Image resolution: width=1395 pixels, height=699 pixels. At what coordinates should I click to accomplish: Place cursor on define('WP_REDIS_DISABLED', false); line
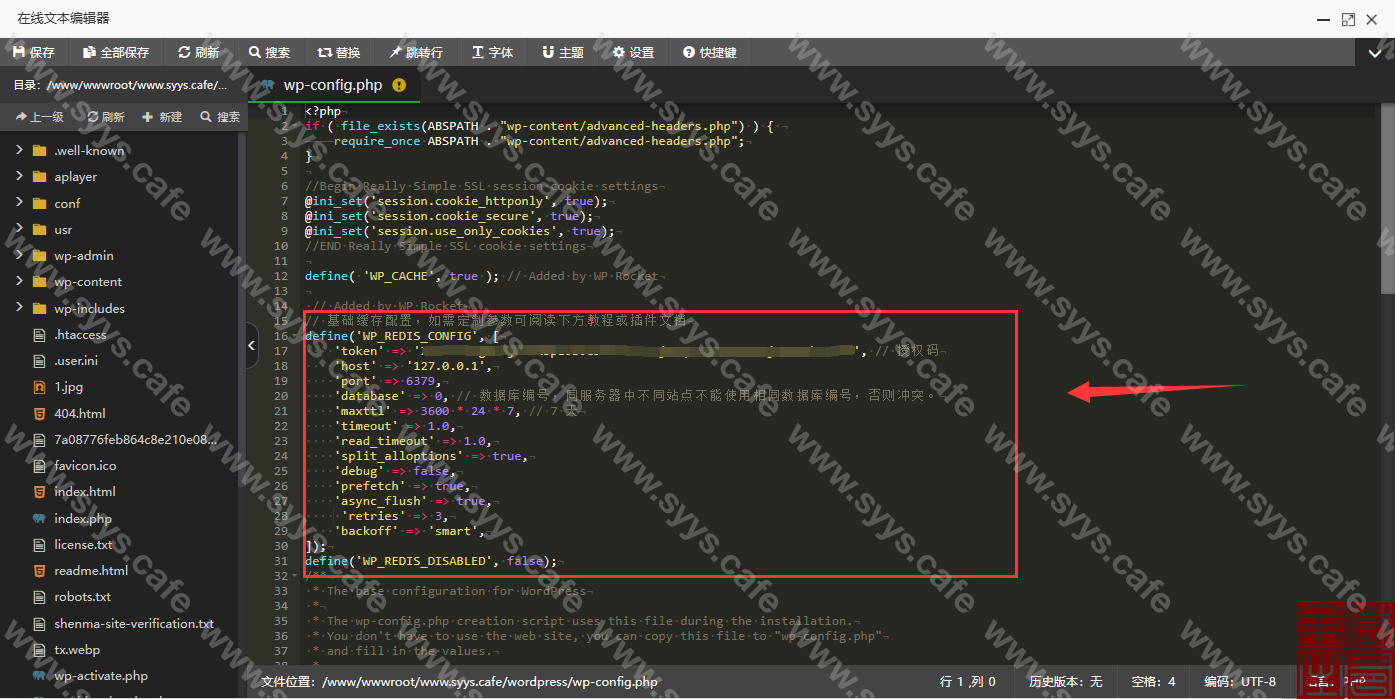[x=431, y=561]
